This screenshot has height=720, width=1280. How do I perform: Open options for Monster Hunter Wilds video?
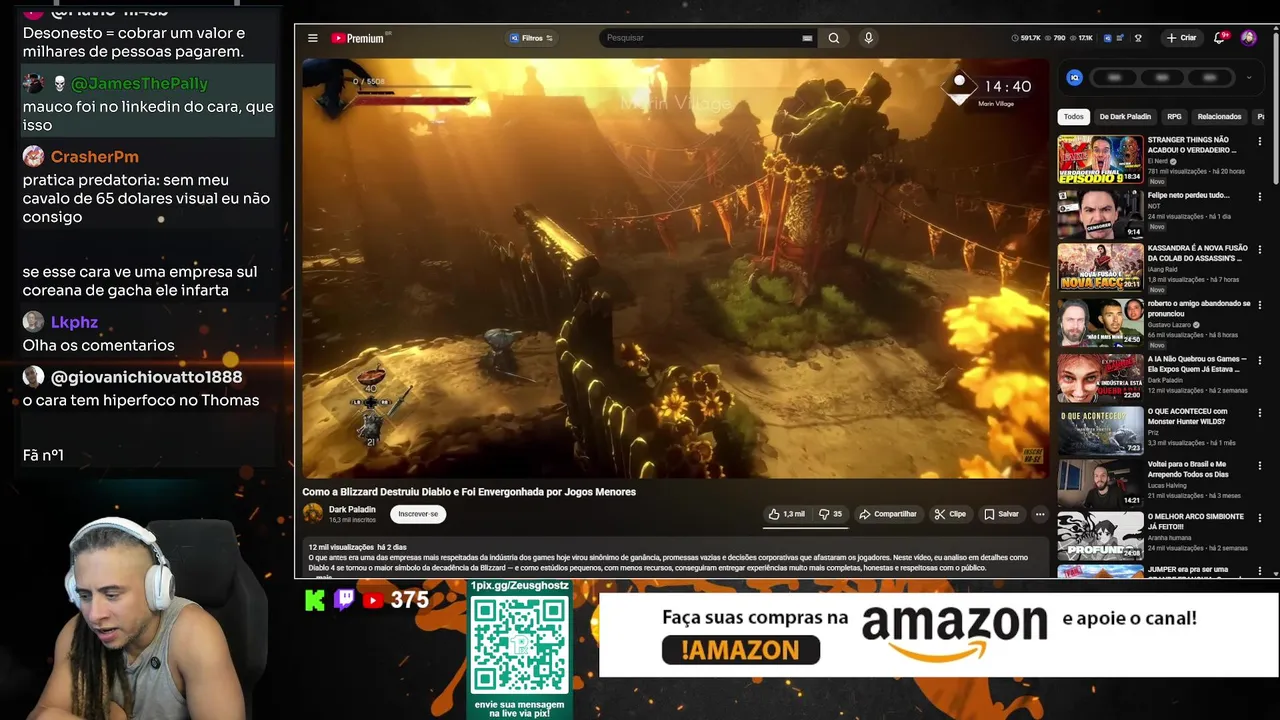(1259, 412)
